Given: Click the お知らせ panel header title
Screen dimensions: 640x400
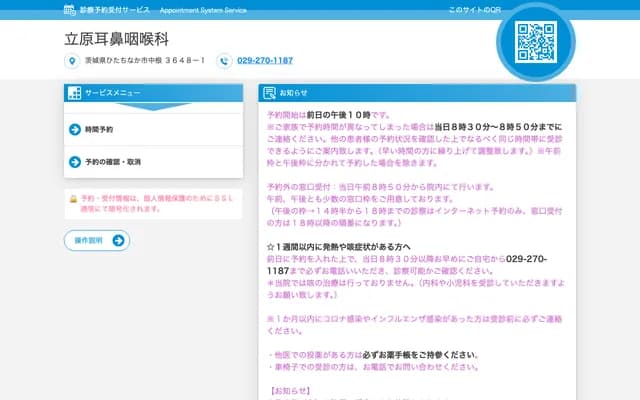Looking at the screenshot, I should click(x=294, y=93).
